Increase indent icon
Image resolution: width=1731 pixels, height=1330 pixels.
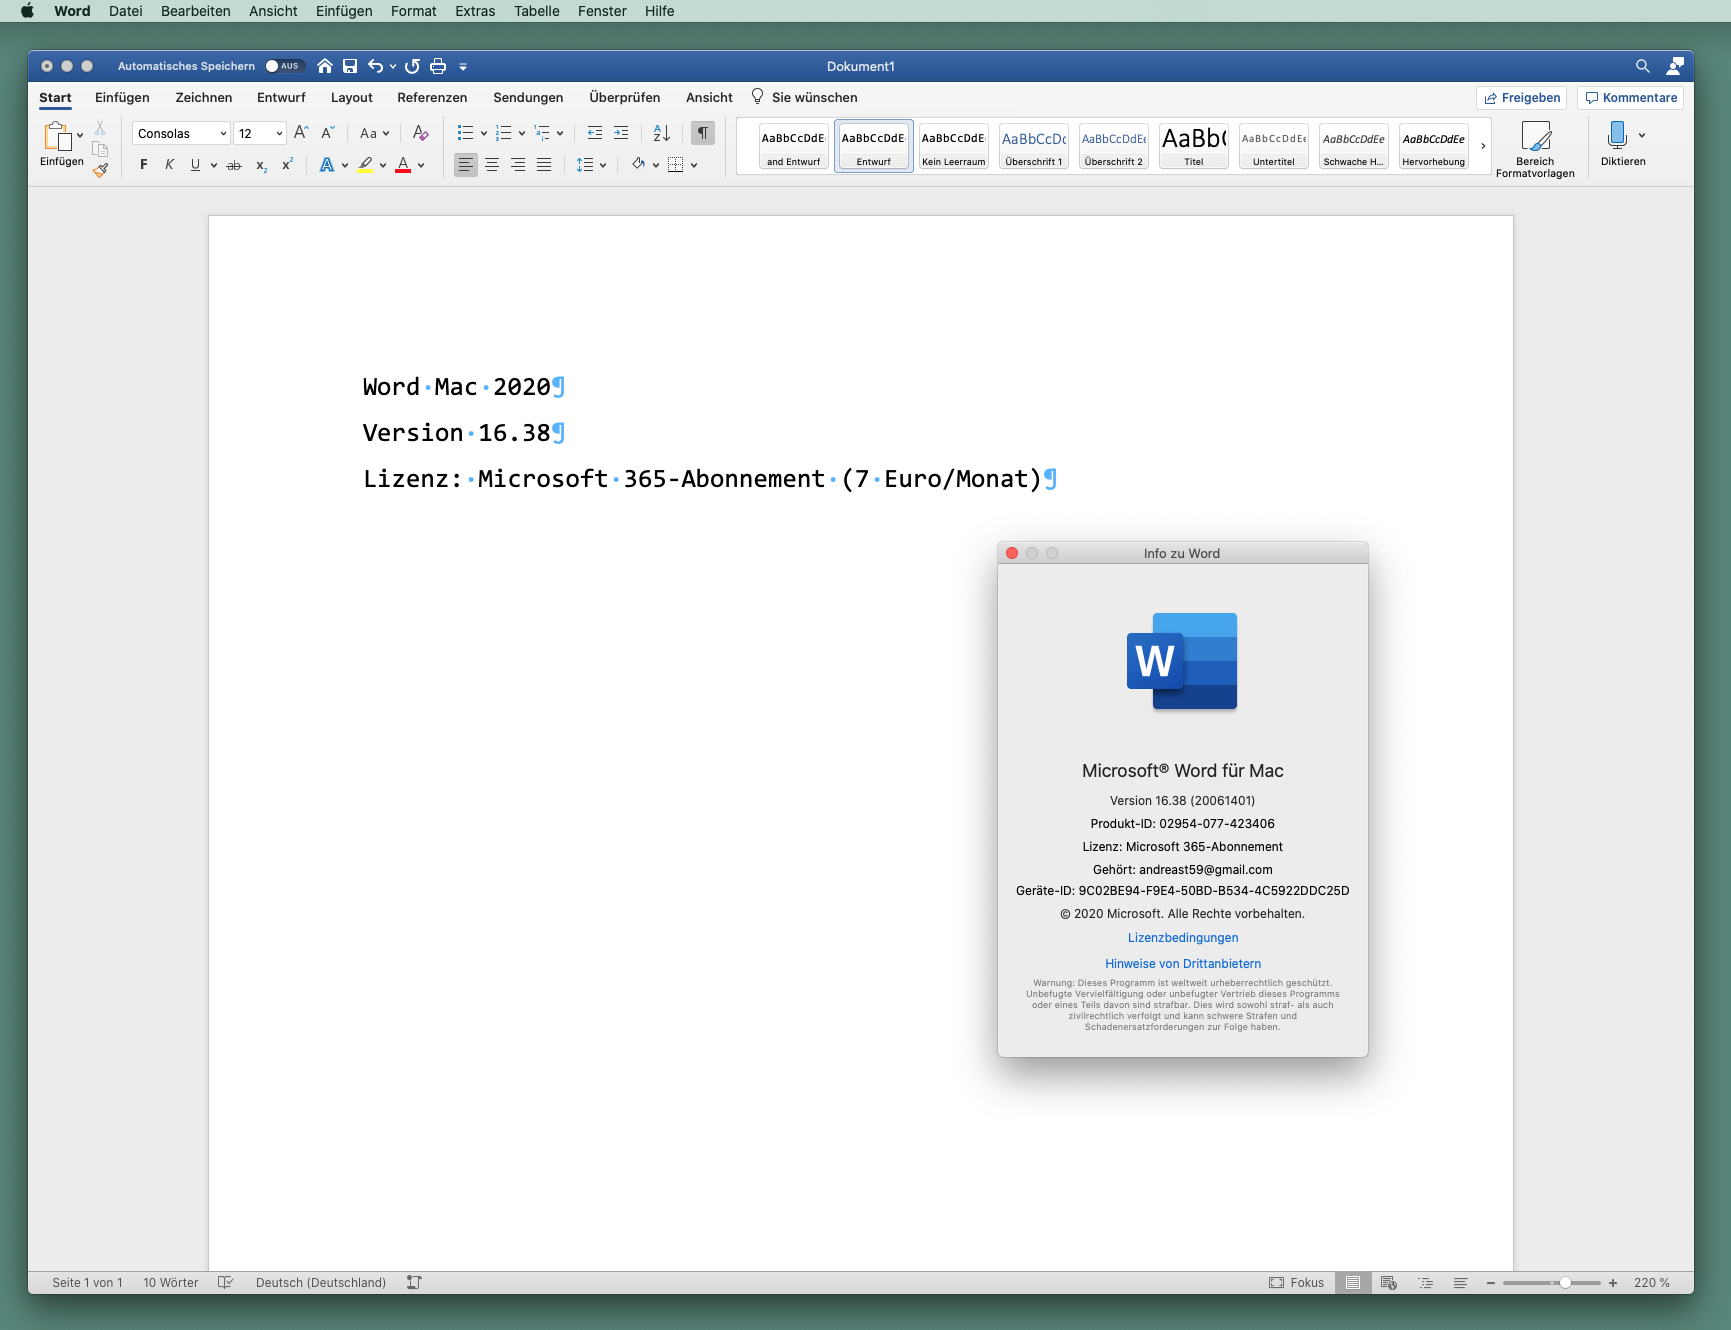tap(621, 133)
